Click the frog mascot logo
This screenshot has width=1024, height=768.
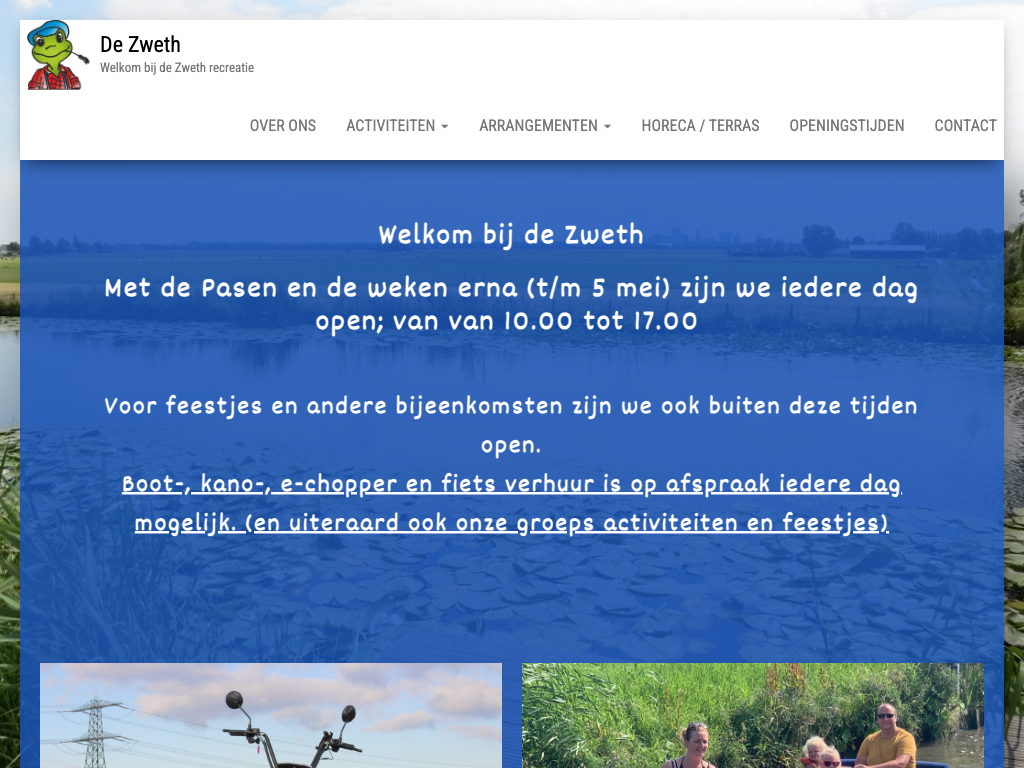[x=57, y=55]
